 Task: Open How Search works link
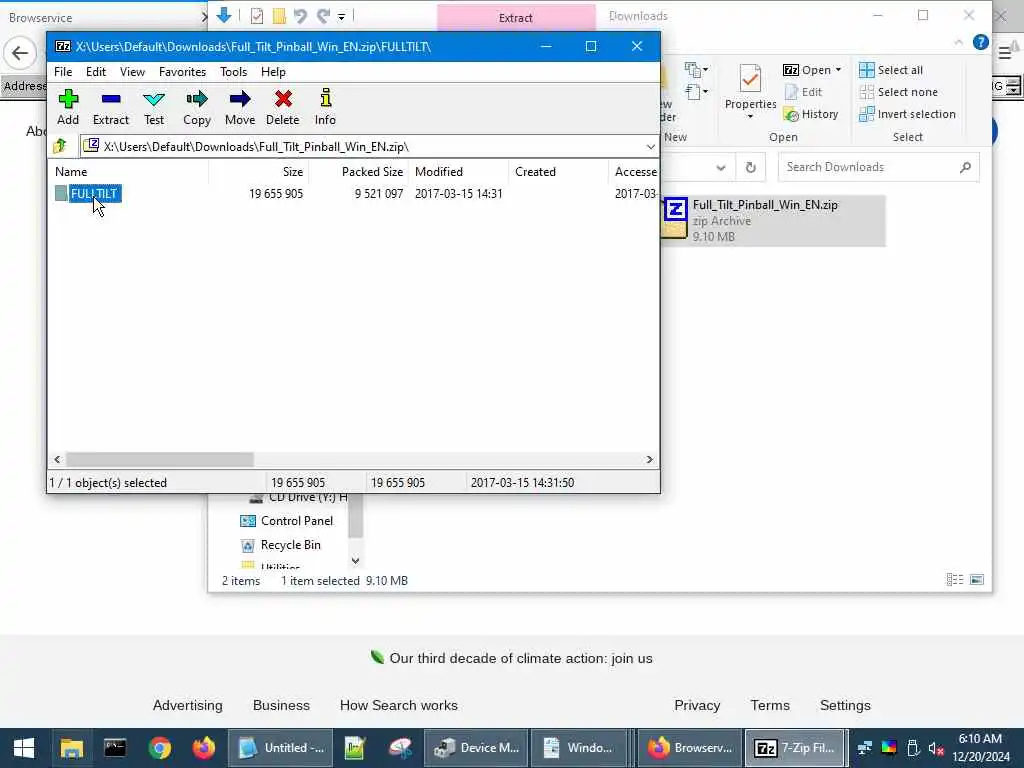[x=398, y=705]
